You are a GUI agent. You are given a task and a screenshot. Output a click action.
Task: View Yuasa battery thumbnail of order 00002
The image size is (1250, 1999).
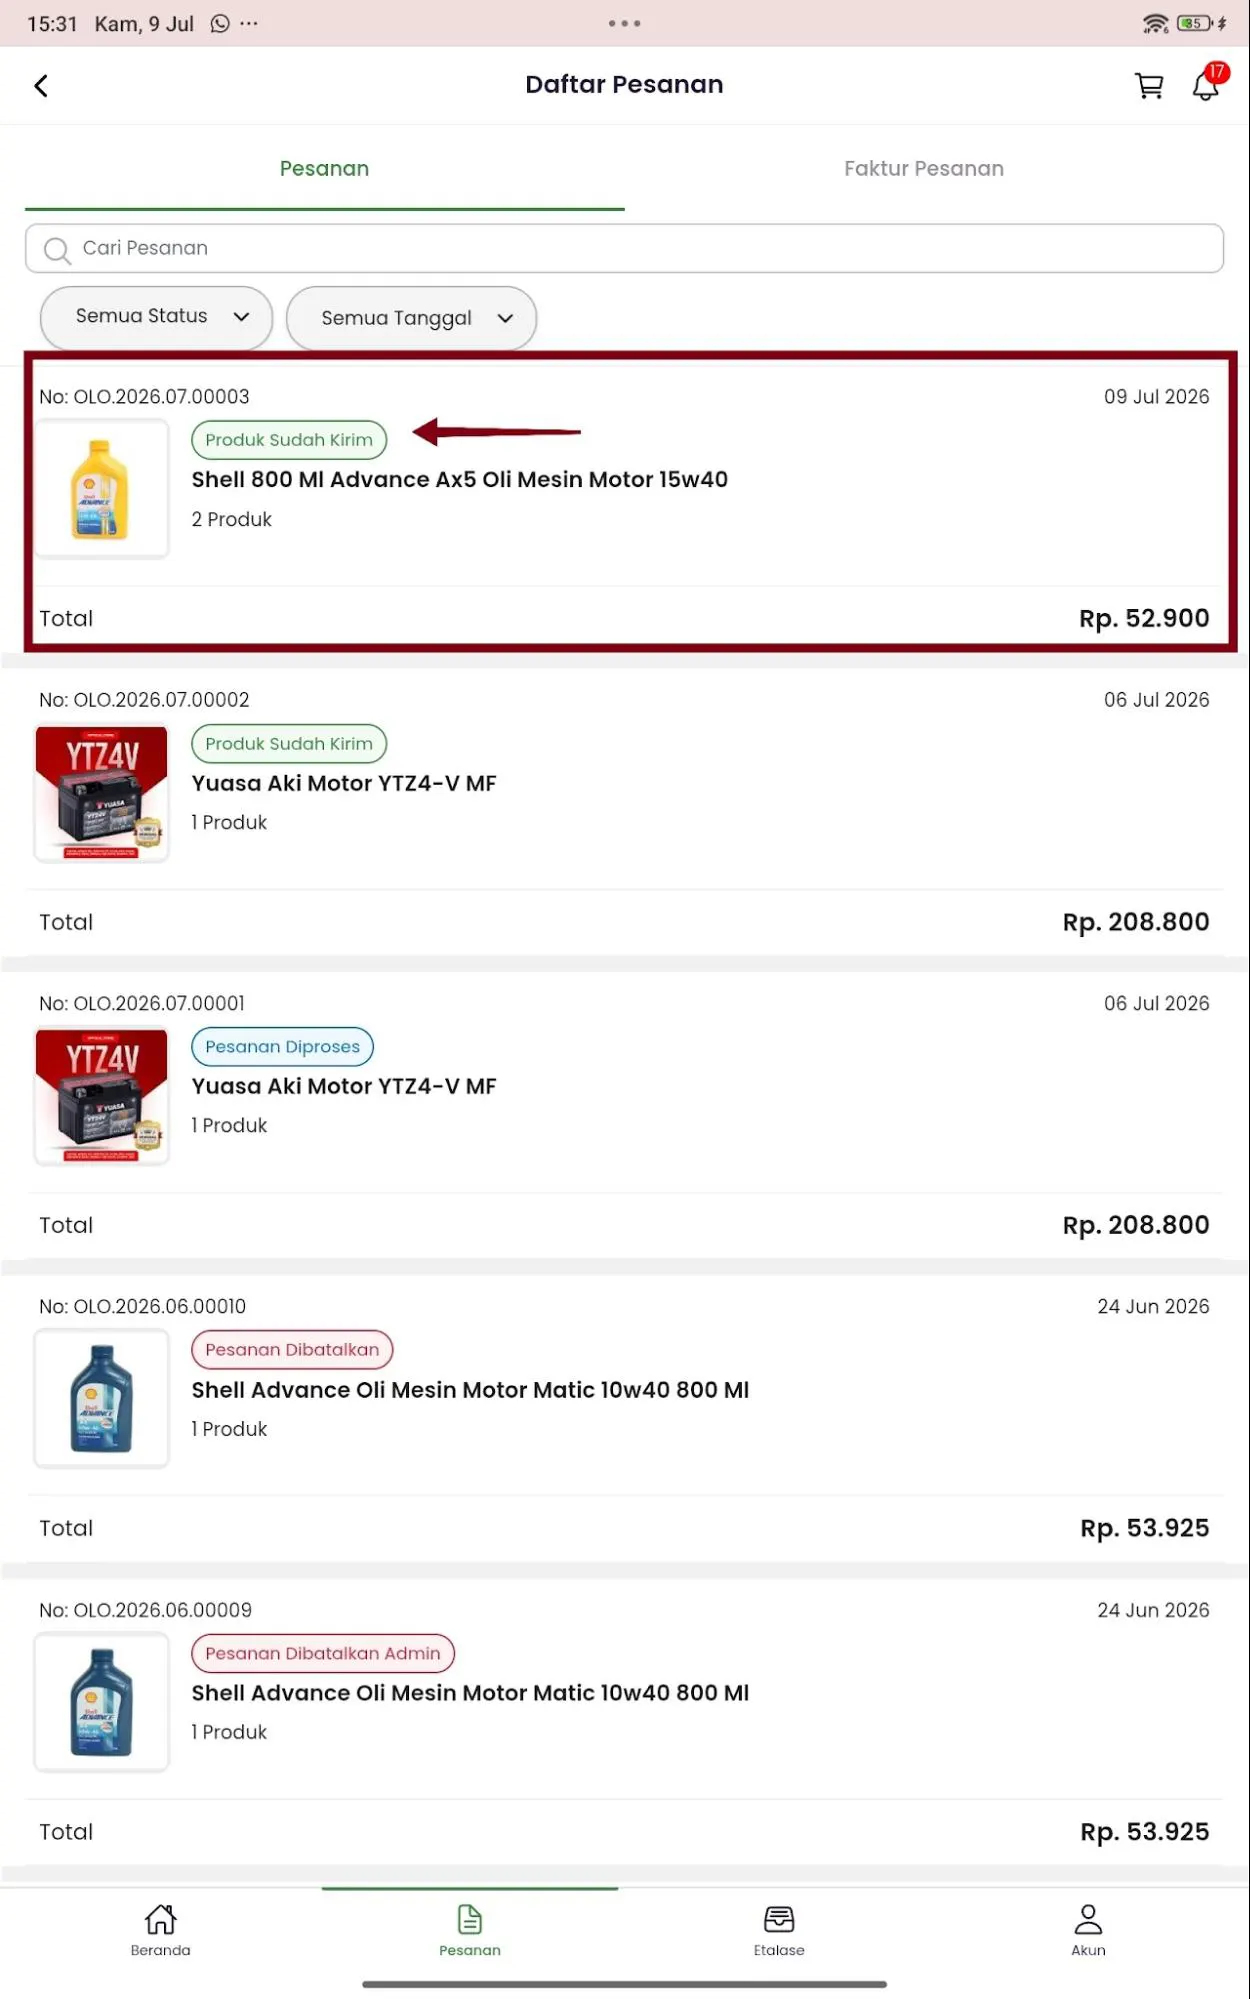pos(101,793)
